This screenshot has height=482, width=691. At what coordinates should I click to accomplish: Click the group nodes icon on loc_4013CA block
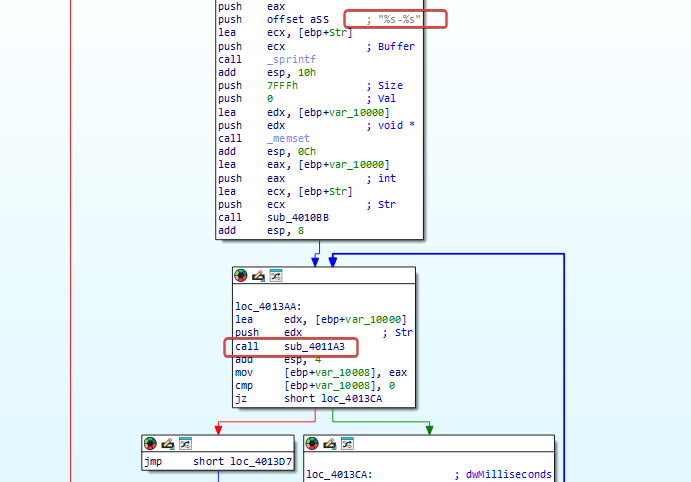point(347,443)
